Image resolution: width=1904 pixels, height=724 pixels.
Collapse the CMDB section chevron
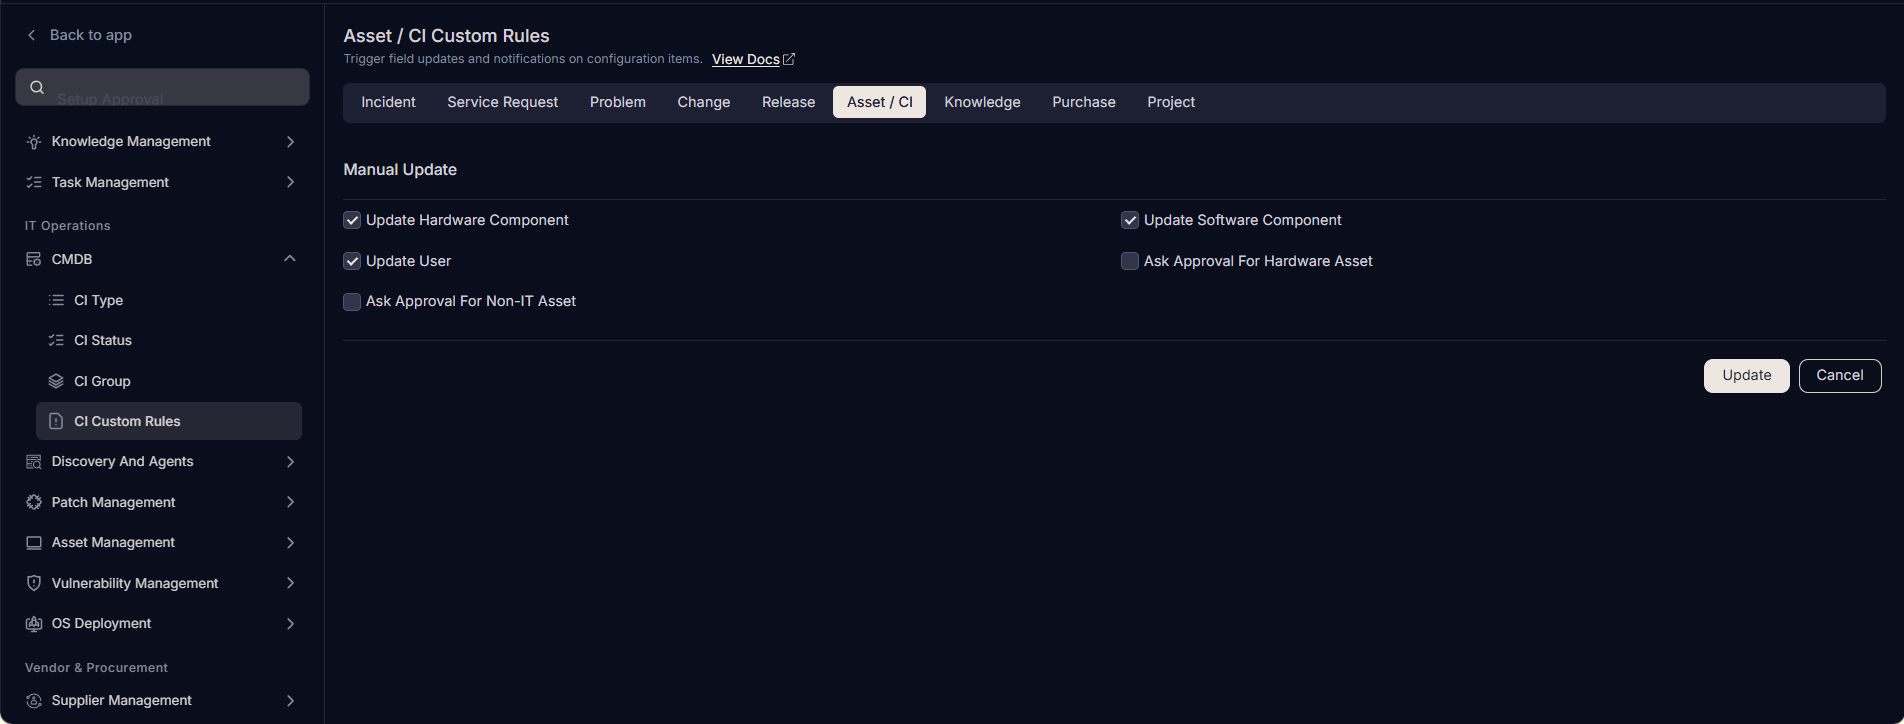click(x=290, y=259)
